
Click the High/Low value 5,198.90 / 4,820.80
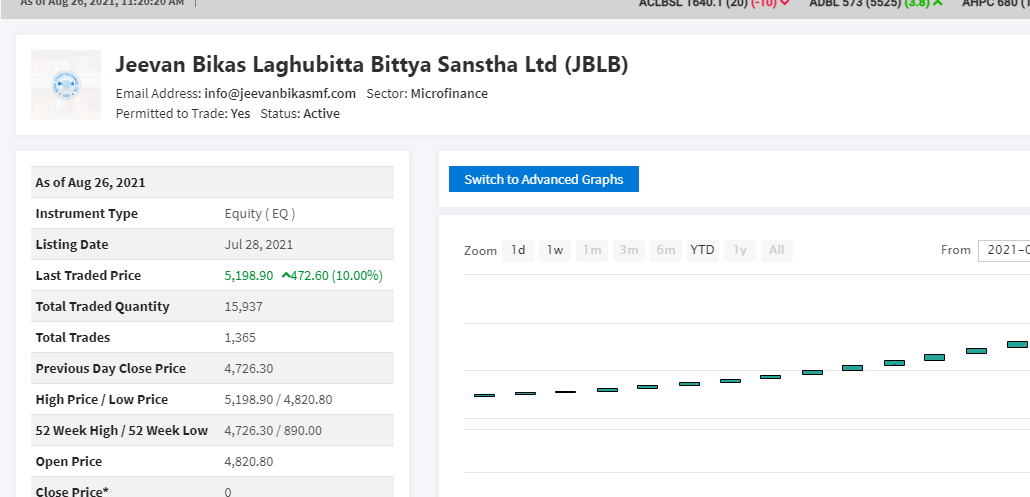point(281,399)
